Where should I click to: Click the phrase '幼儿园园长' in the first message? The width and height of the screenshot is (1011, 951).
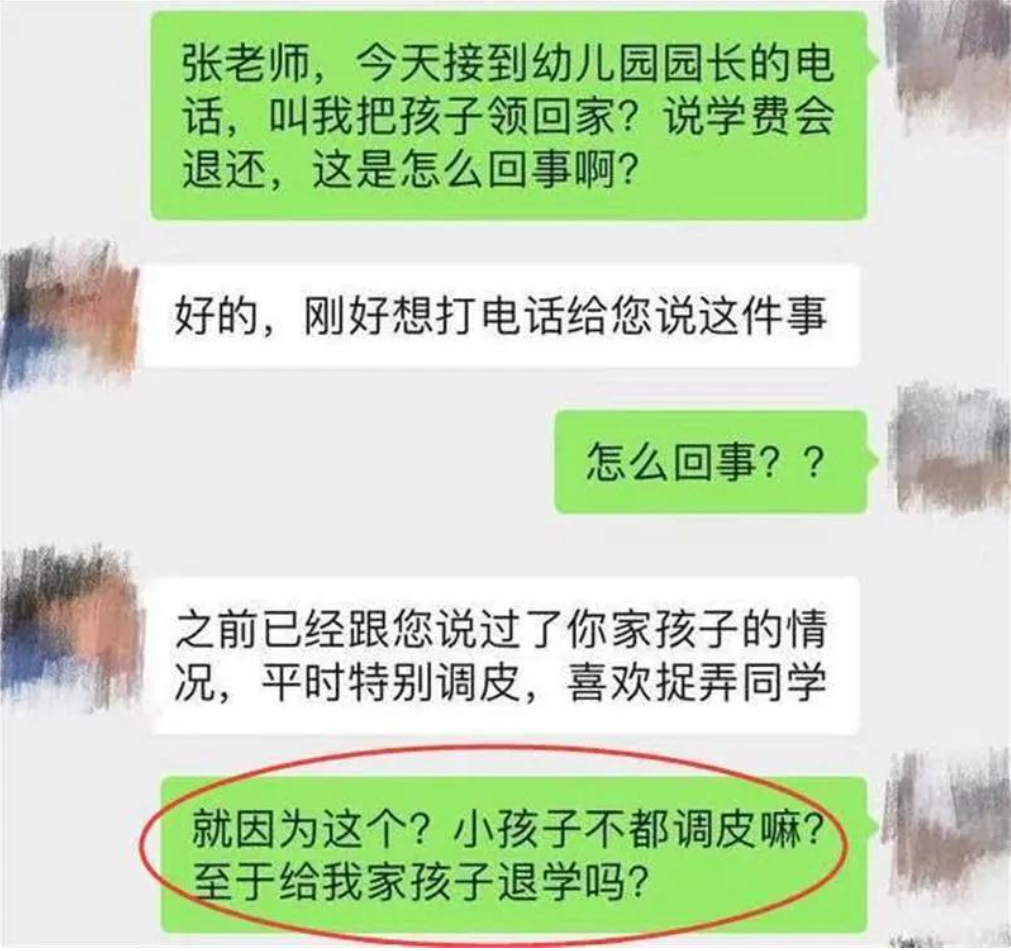tap(638, 65)
